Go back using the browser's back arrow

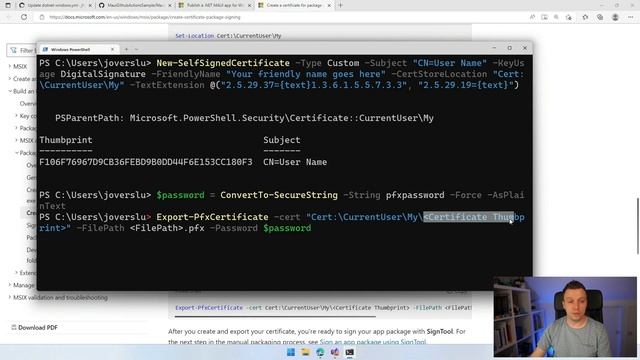pos(9,17)
